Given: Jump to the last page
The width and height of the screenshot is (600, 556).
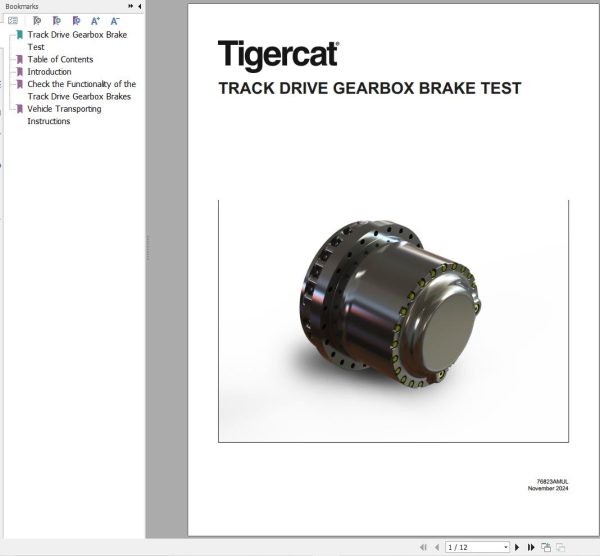Looking at the screenshot, I should coord(531,547).
